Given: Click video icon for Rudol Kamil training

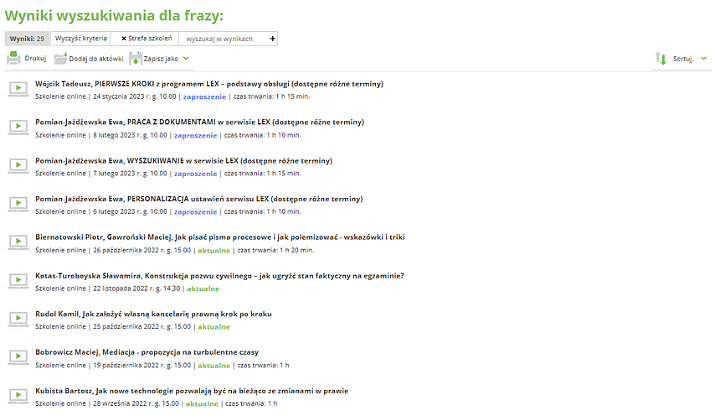Looking at the screenshot, I should [x=17, y=319].
